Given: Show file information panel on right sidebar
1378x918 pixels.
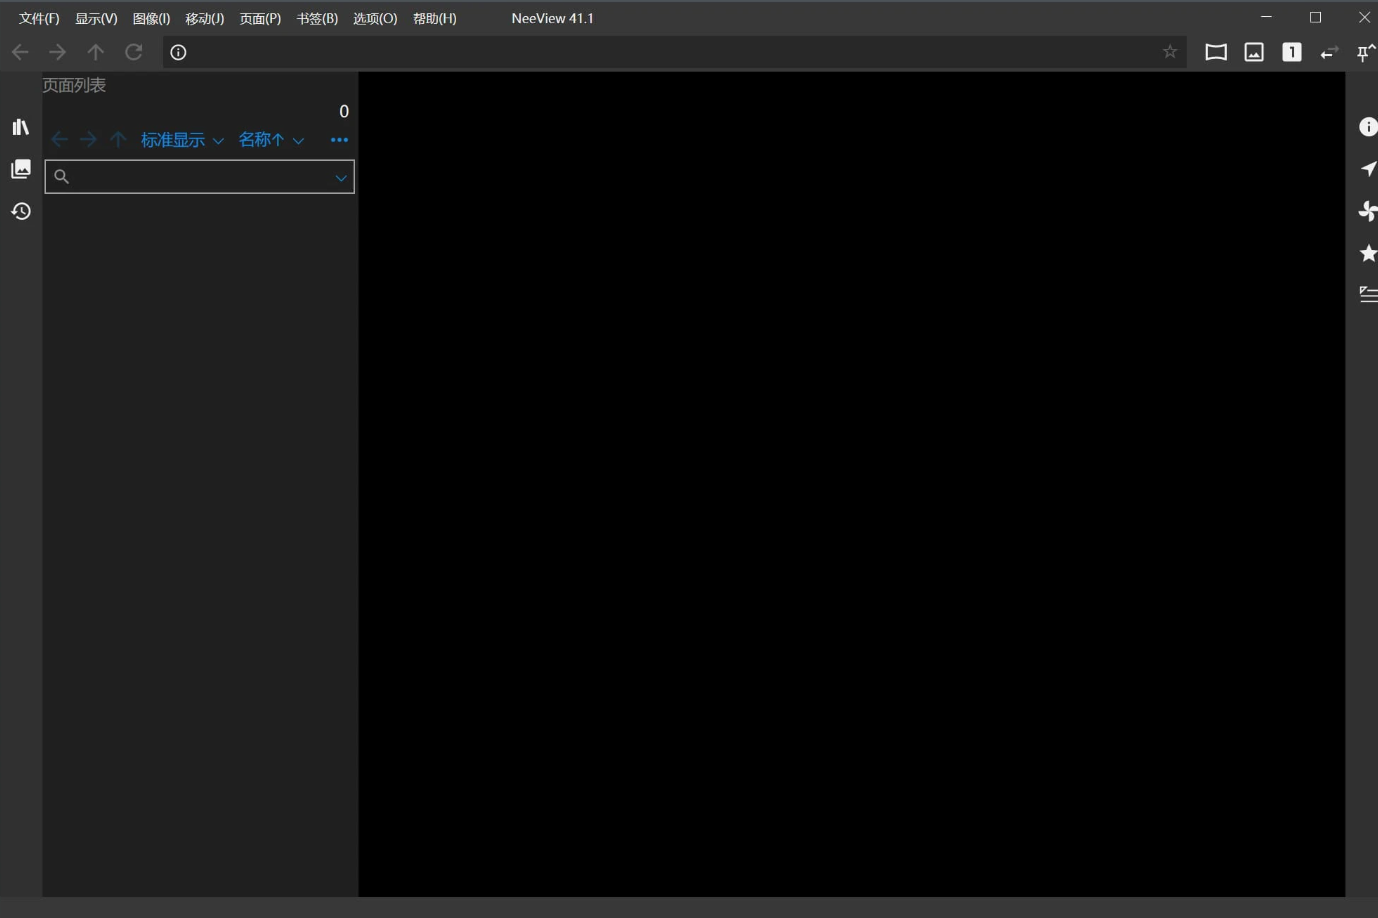Looking at the screenshot, I should 1367,127.
